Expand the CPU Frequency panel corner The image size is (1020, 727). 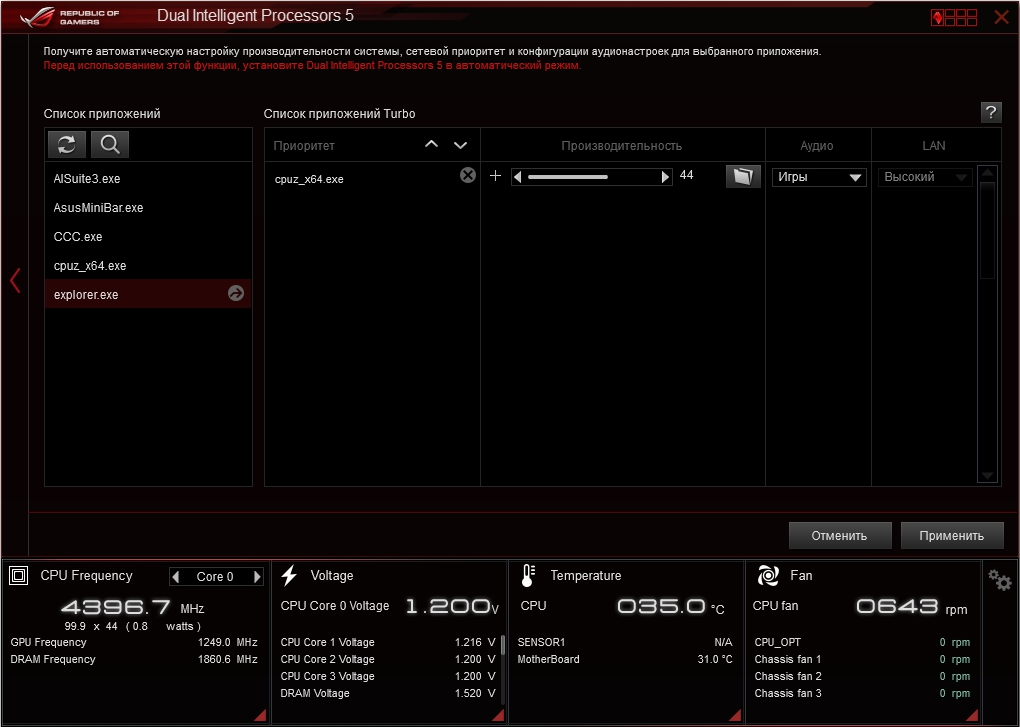pos(260,715)
